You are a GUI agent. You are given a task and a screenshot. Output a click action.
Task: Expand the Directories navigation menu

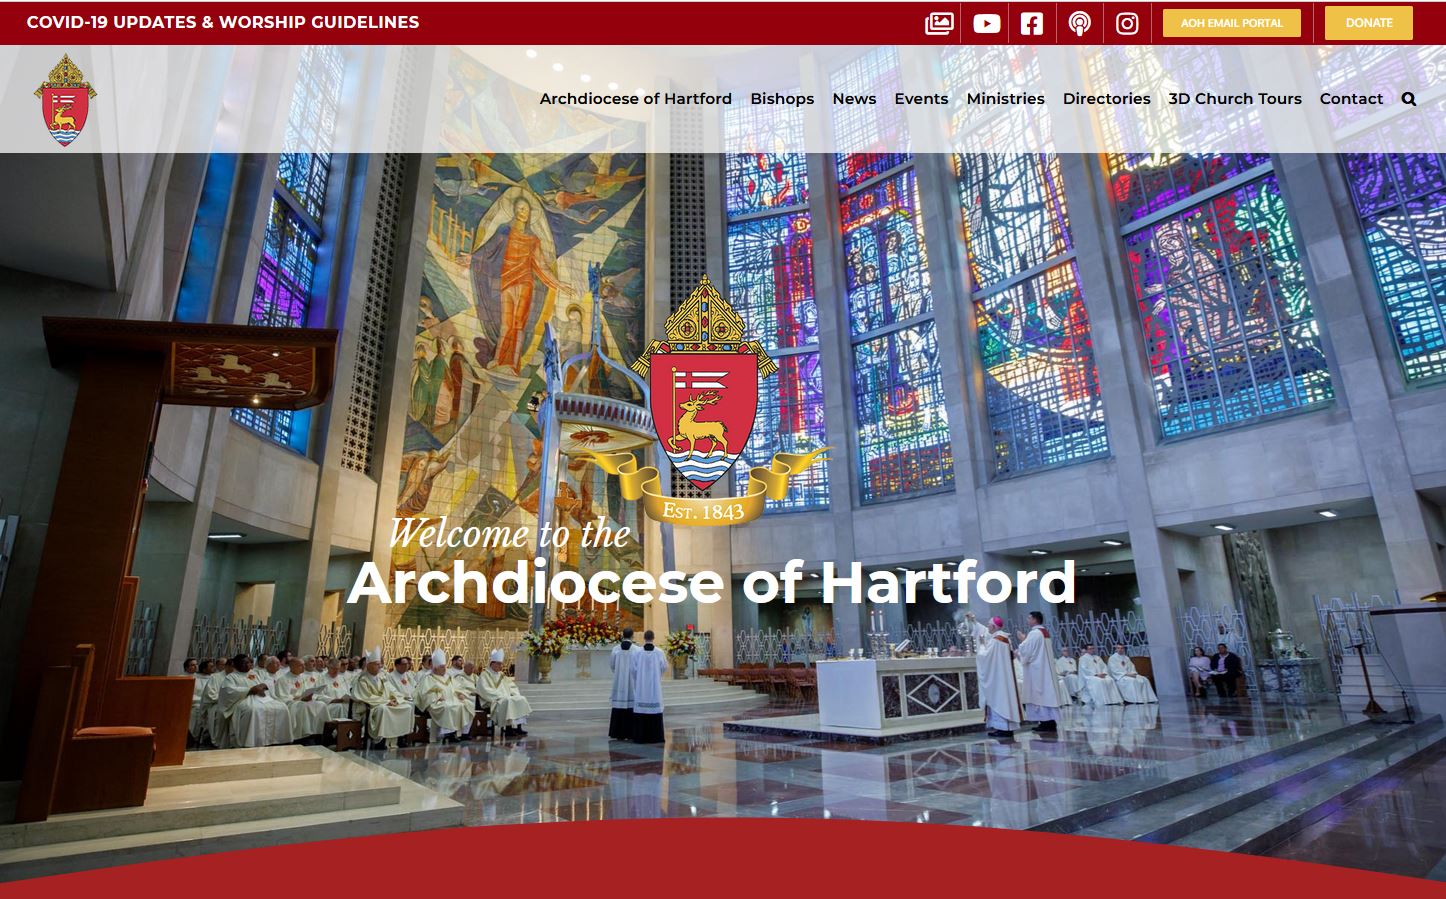click(x=1107, y=98)
